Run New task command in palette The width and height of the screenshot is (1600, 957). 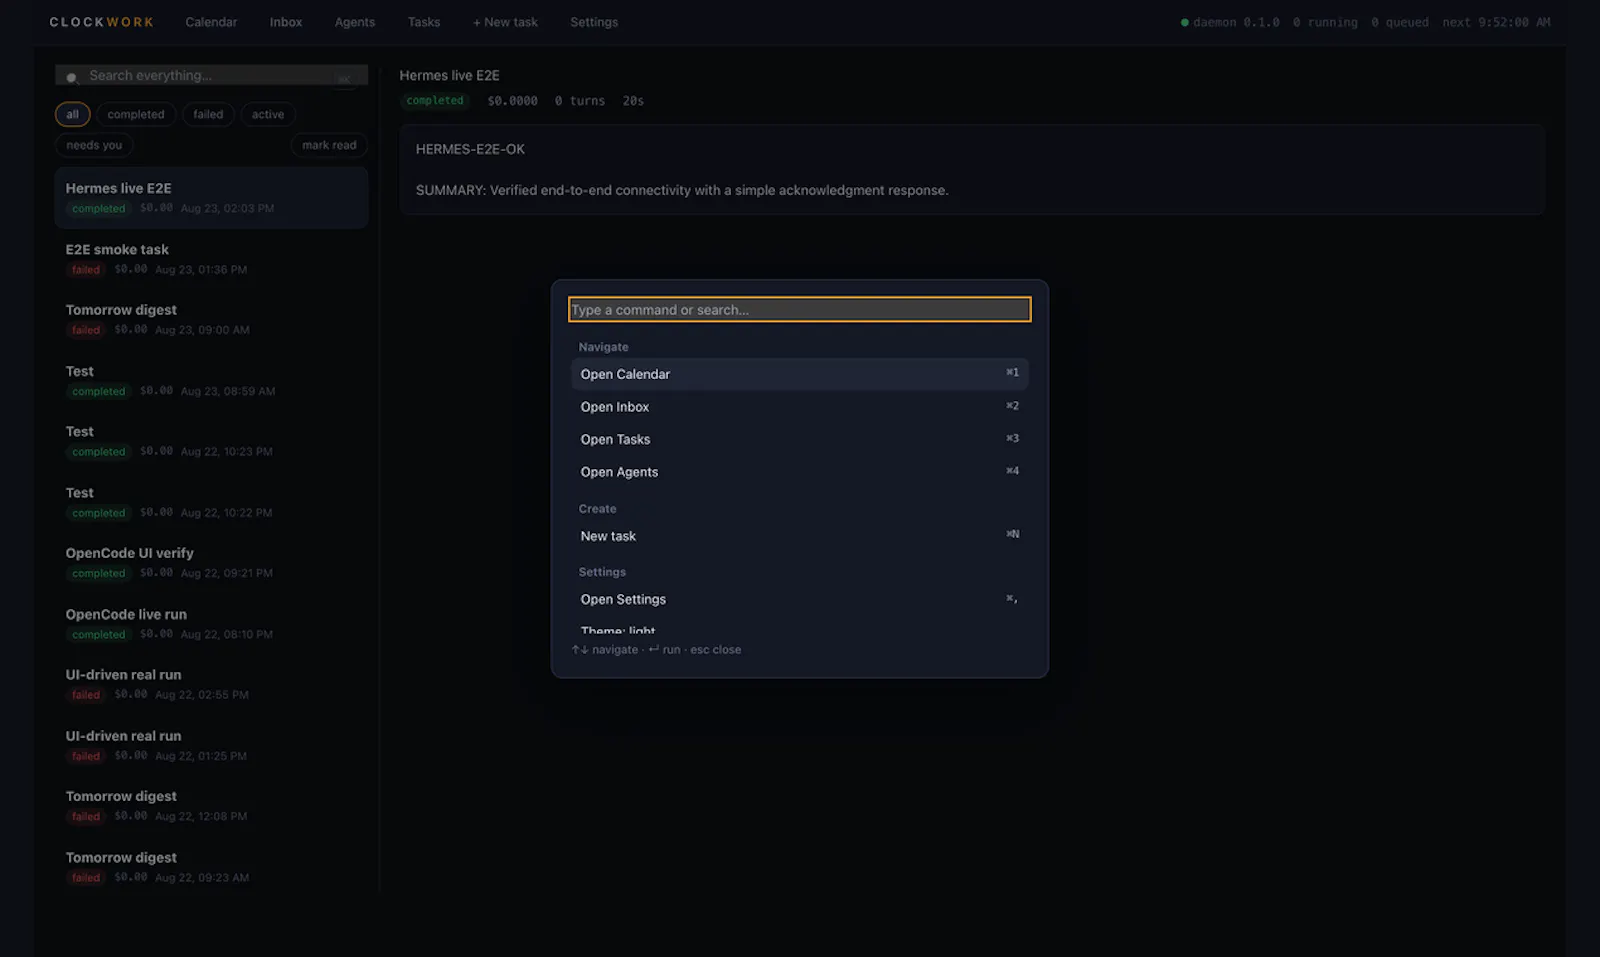point(800,536)
